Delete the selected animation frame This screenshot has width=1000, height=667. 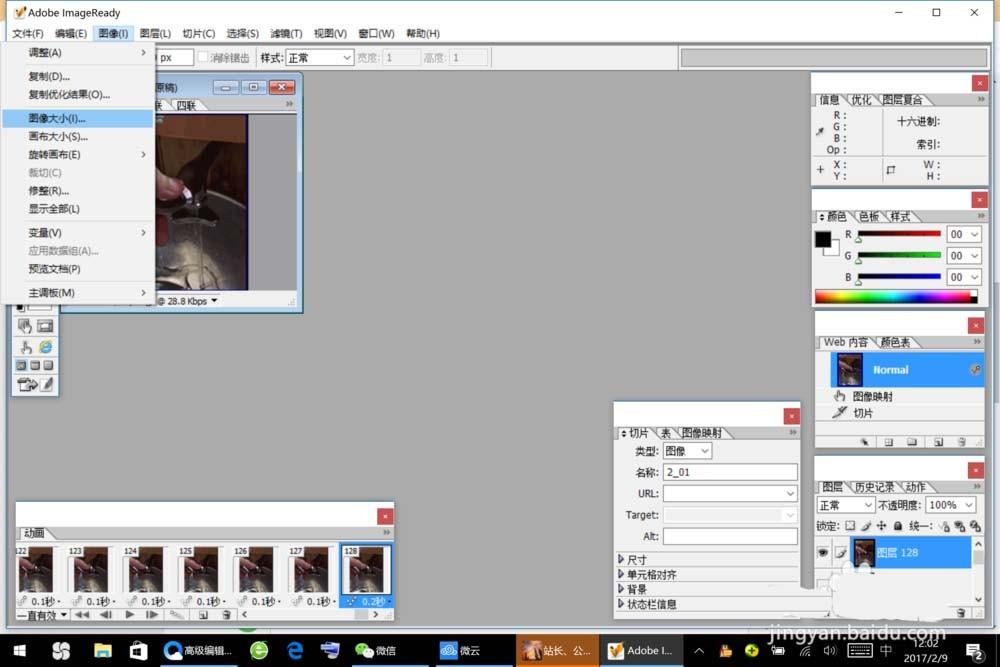pyautogui.click(x=227, y=615)
